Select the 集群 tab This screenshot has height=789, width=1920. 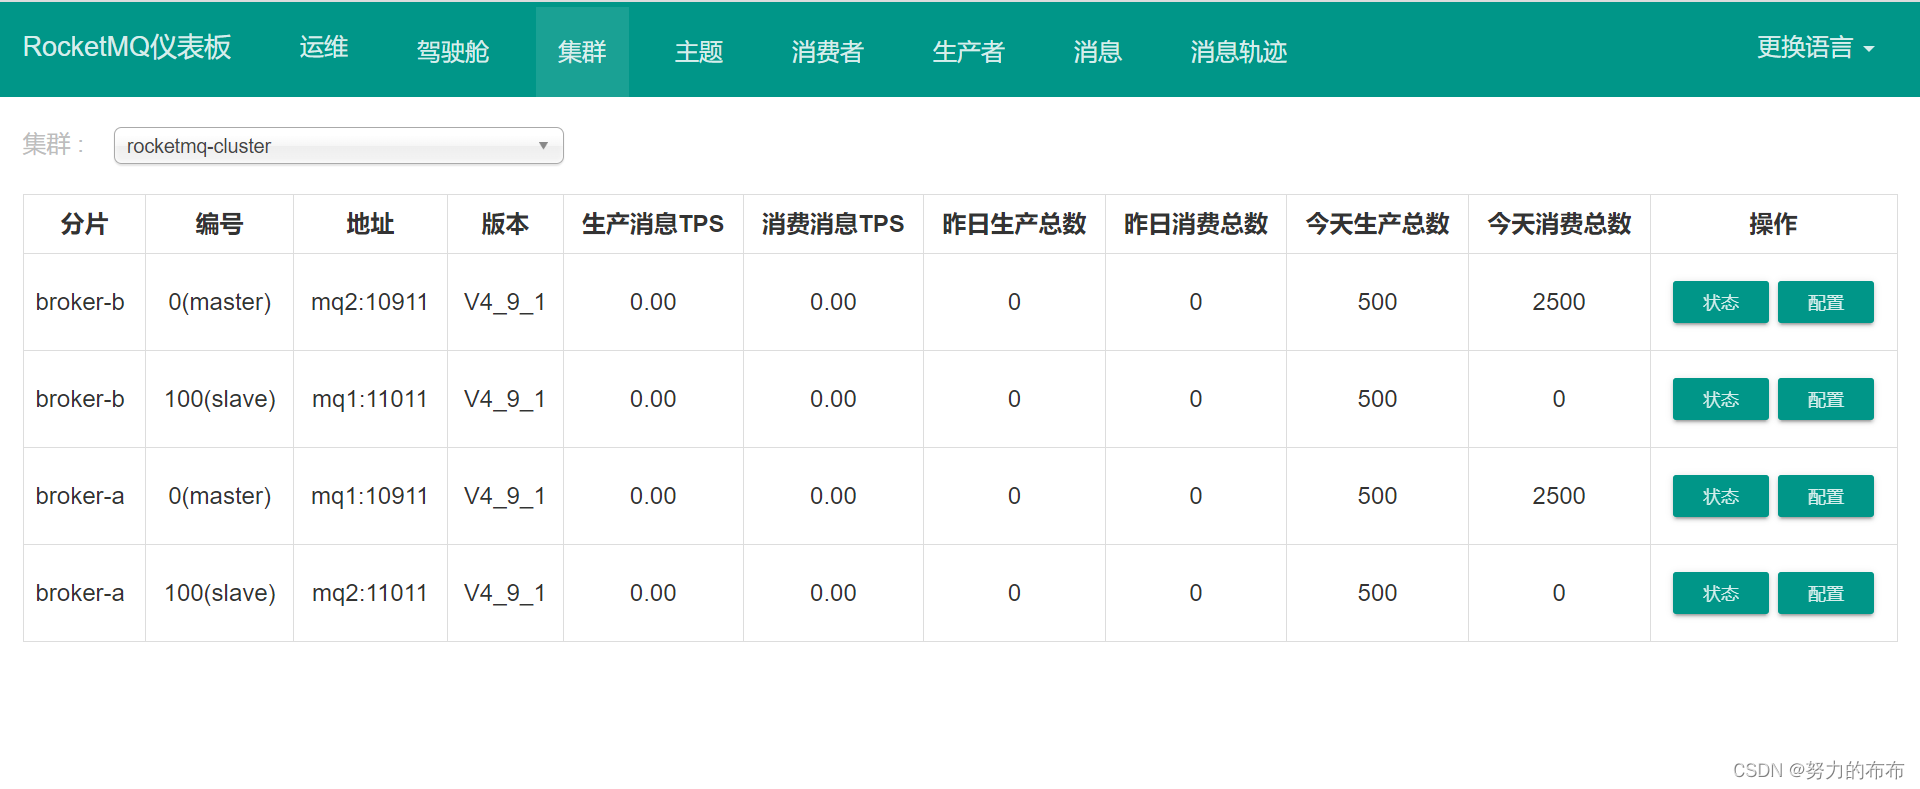point(582,51)
